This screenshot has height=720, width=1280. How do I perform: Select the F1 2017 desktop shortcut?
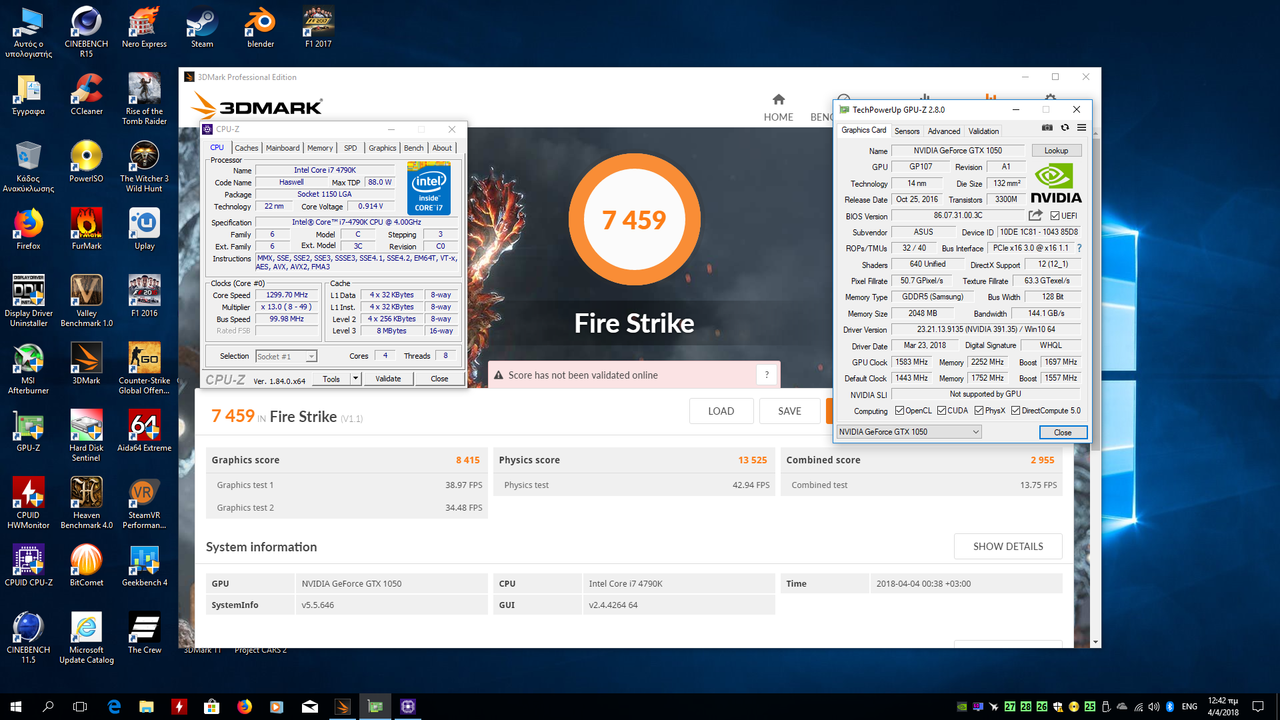click(x=318, y=28)
